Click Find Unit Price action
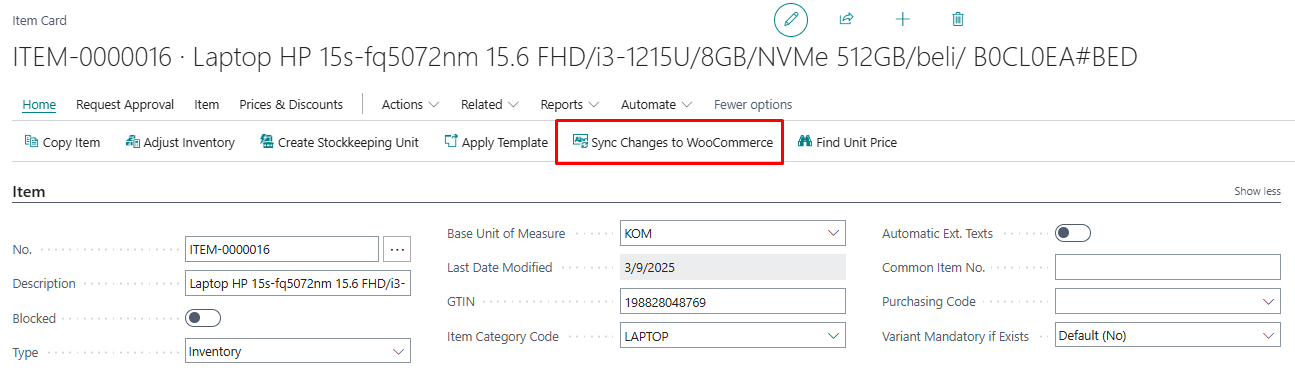 pyautogui.click(x=847, y=143)
